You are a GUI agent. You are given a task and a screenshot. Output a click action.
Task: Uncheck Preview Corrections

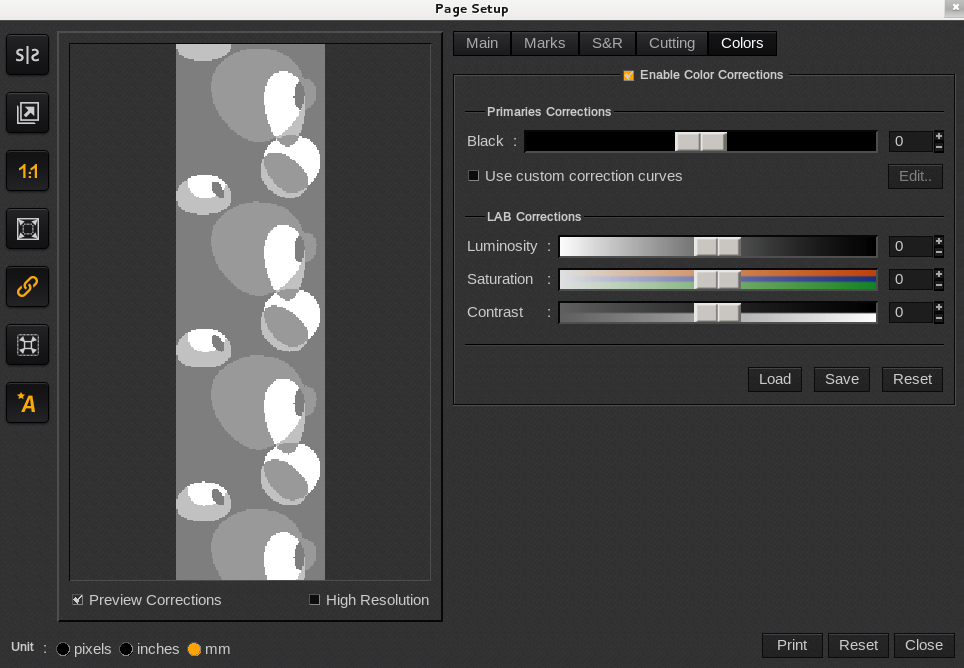click(78, 600)
